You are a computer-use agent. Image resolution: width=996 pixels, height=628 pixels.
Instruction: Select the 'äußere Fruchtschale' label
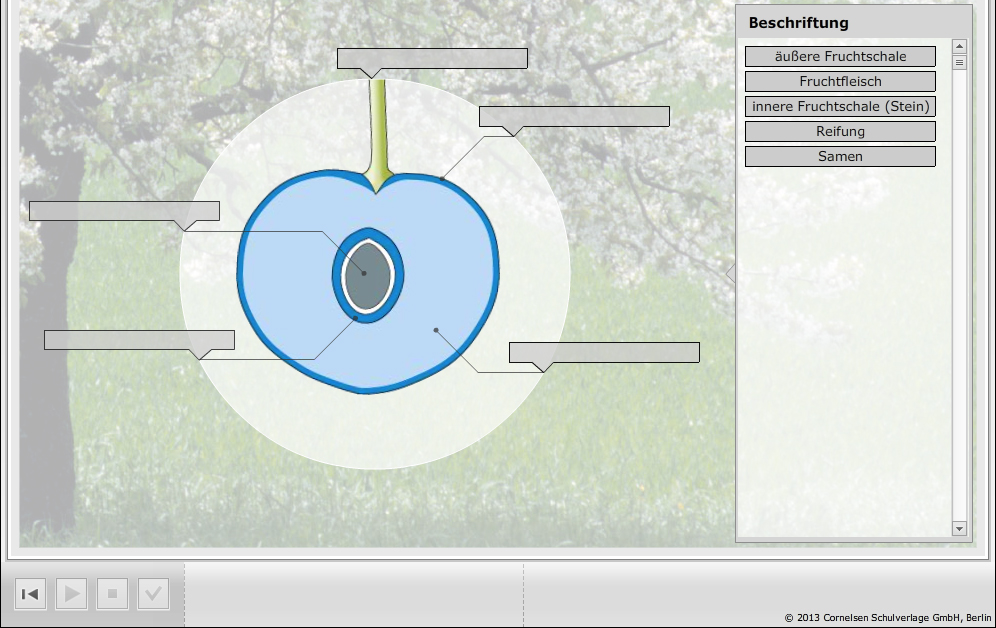tap(840, 57)
